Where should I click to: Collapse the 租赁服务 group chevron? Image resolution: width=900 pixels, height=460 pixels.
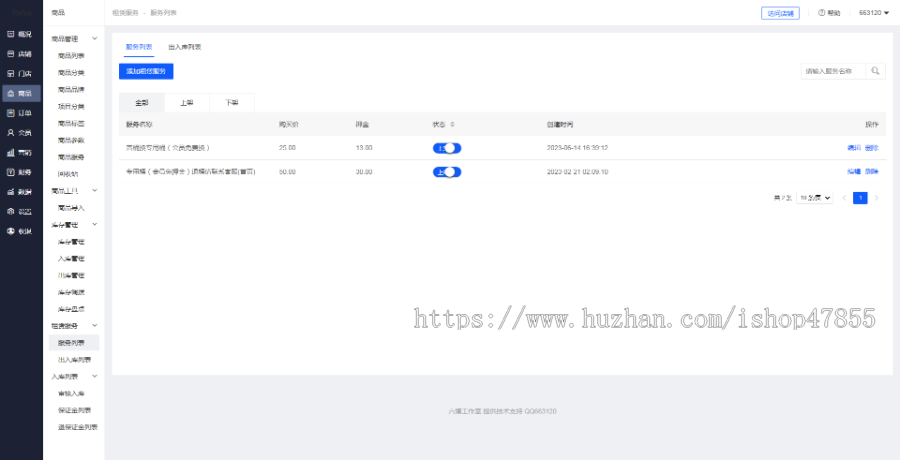point(95,326)
